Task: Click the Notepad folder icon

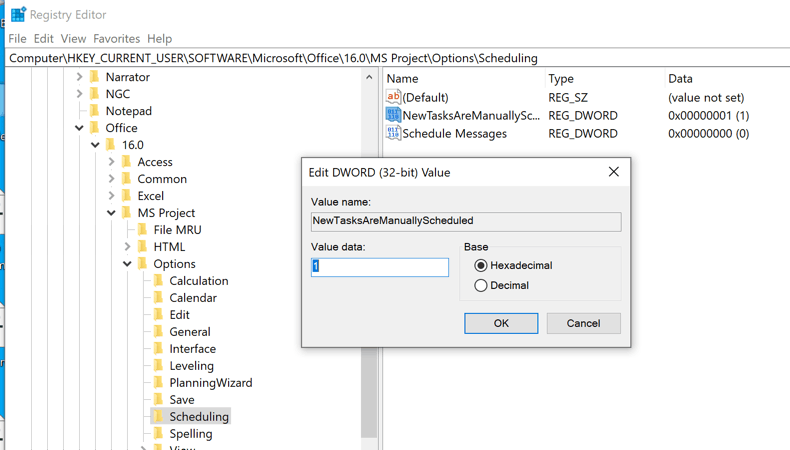Action: click(x=95, y=111)
